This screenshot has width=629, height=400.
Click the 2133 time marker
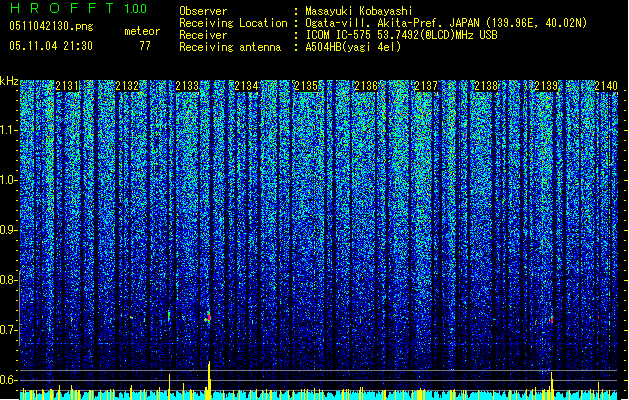tap(187, 86)
